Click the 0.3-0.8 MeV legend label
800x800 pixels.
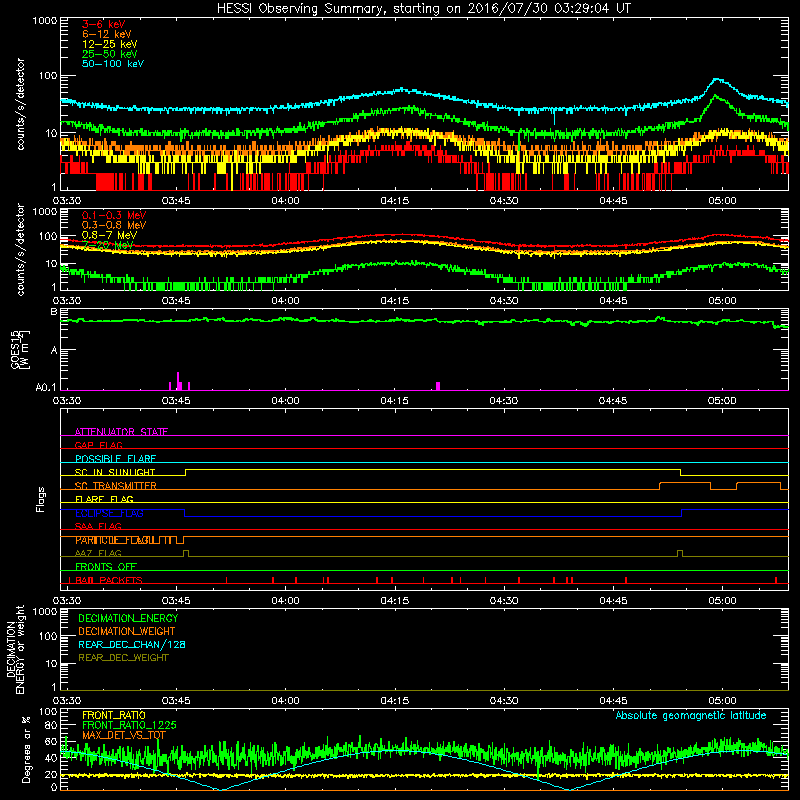click(114, 225)
